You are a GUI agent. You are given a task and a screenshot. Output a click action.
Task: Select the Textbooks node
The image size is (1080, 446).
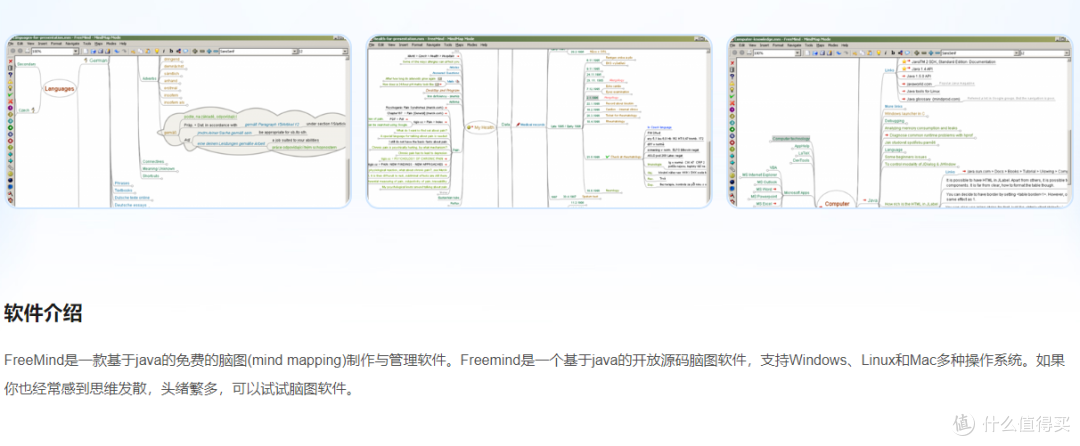point(123,190)
